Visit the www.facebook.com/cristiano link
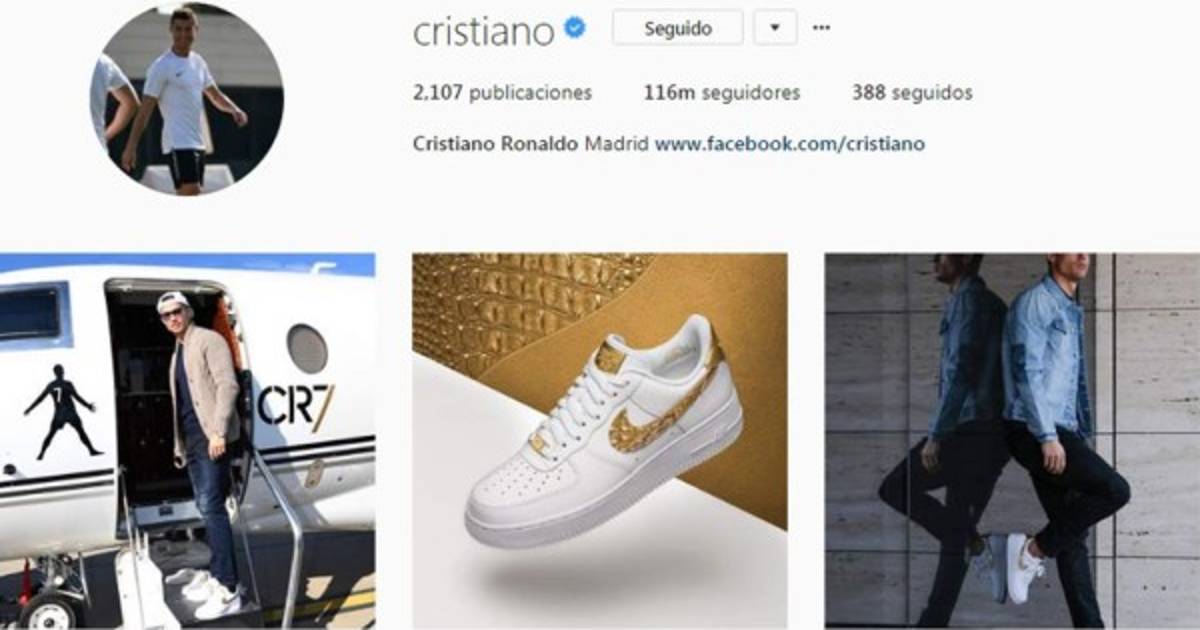The image size is (1200, 630). (x=790, y=144)
